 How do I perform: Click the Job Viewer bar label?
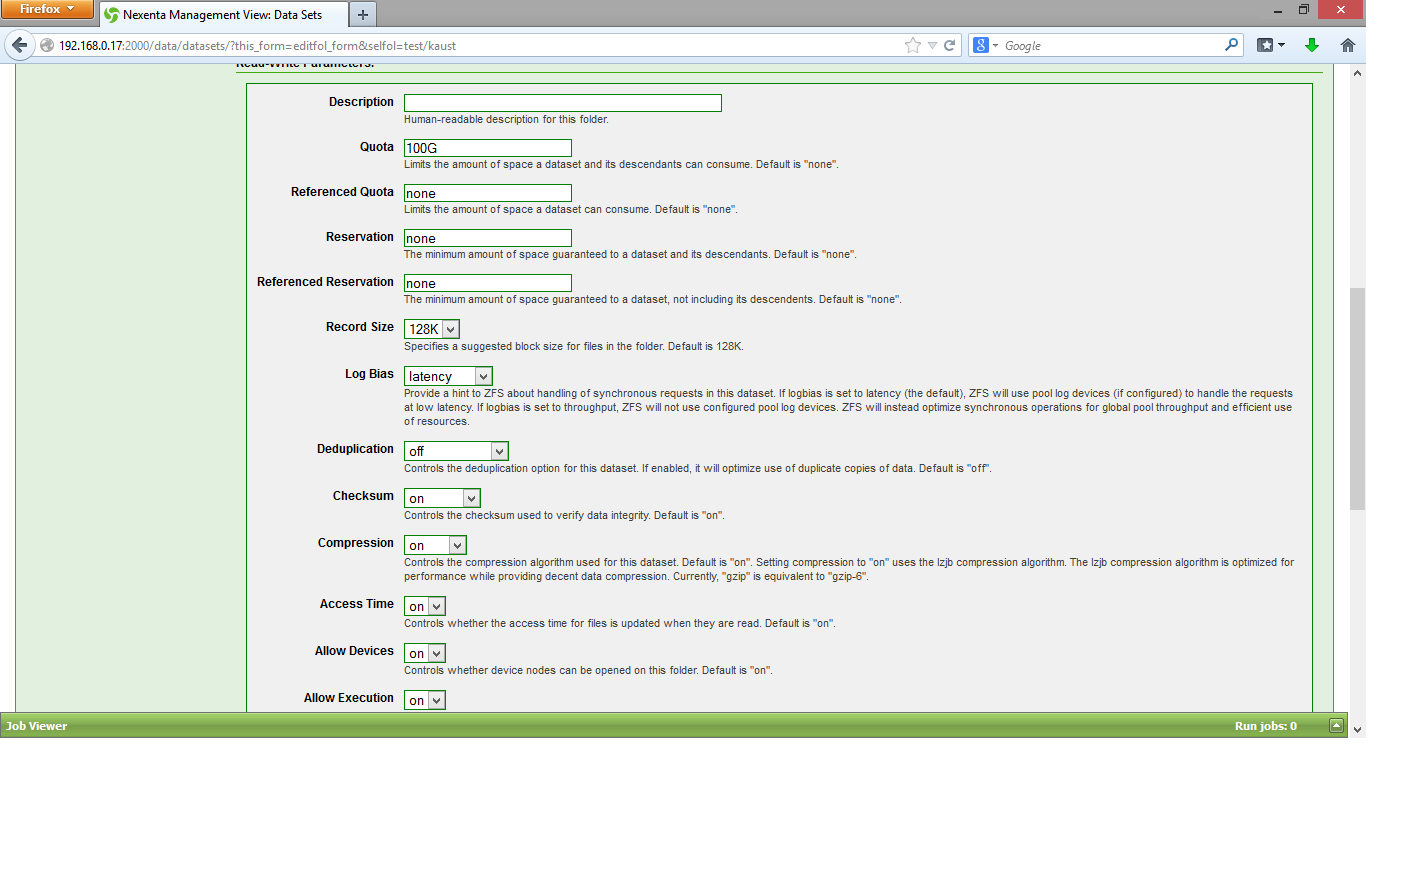click(x=36, y=726)
